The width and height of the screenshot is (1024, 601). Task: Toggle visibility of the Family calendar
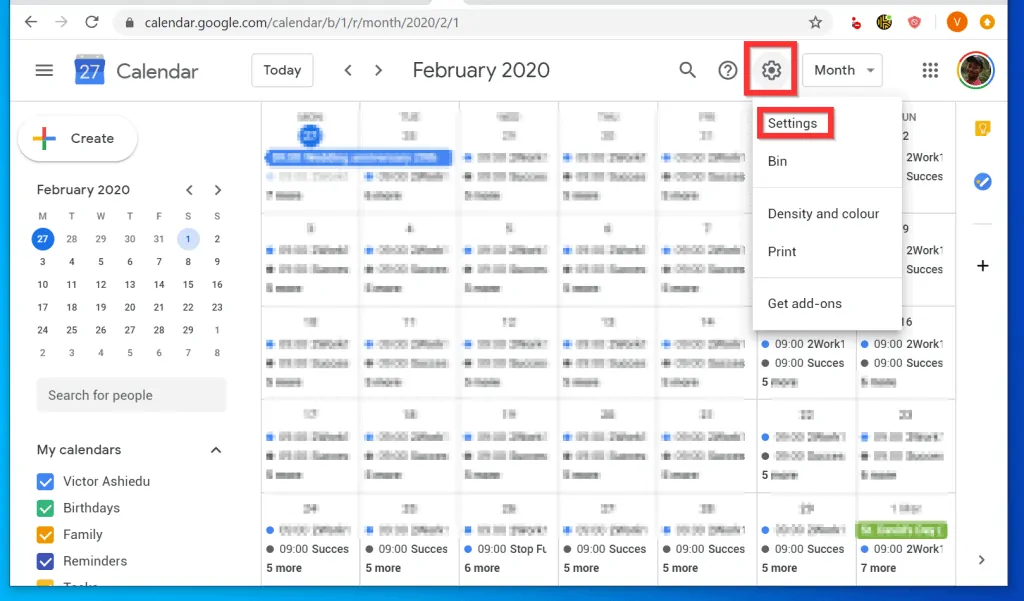[44, 534]
